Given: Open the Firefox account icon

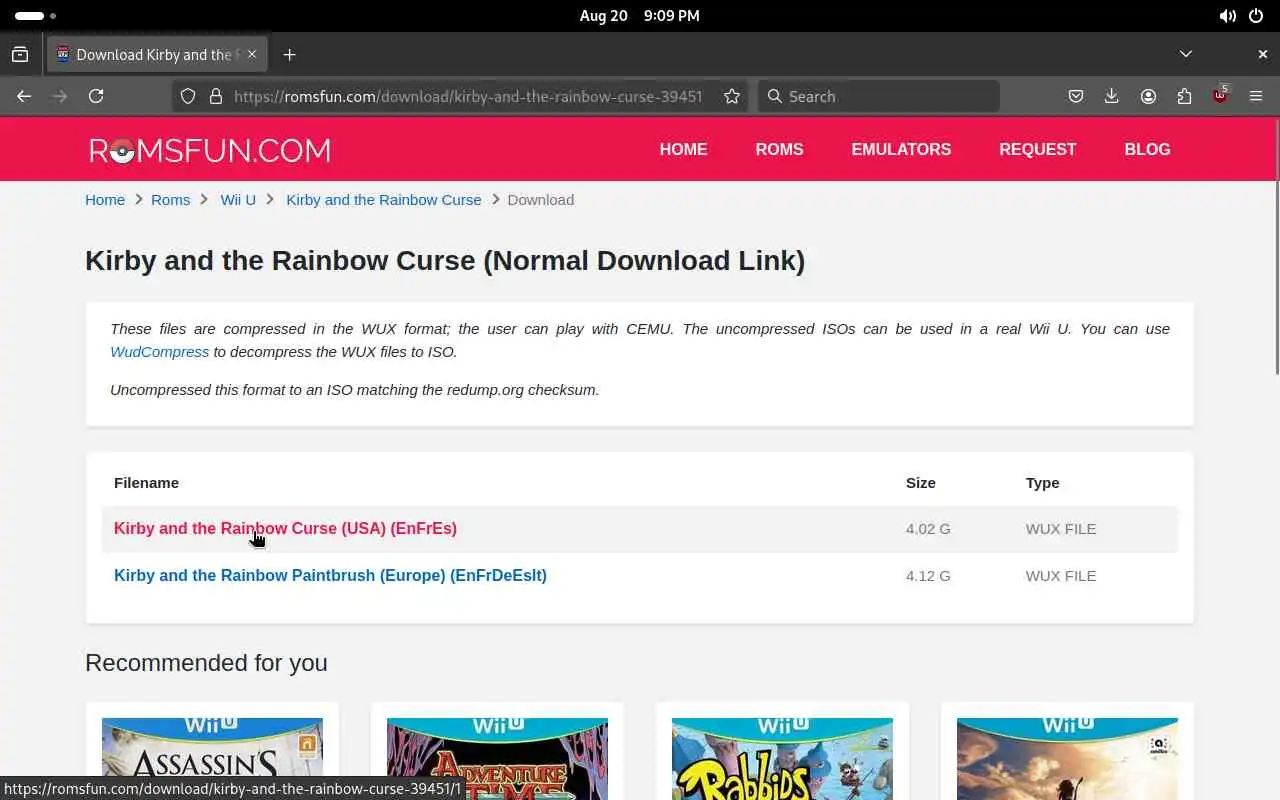Looking at the screenshot, I should [x=1148, y=96].
